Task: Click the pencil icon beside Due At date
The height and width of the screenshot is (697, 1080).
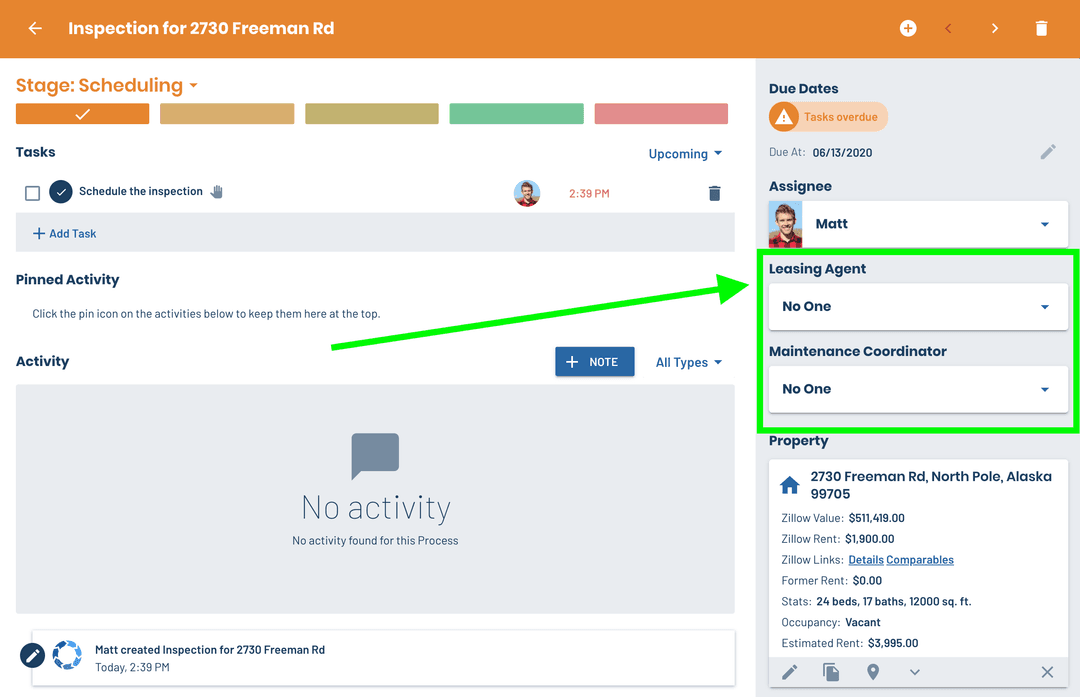Action: point(1047,152)
